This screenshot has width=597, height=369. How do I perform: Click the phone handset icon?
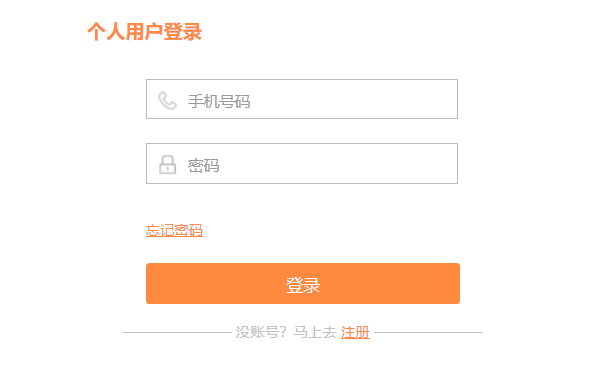click(168, 101)
